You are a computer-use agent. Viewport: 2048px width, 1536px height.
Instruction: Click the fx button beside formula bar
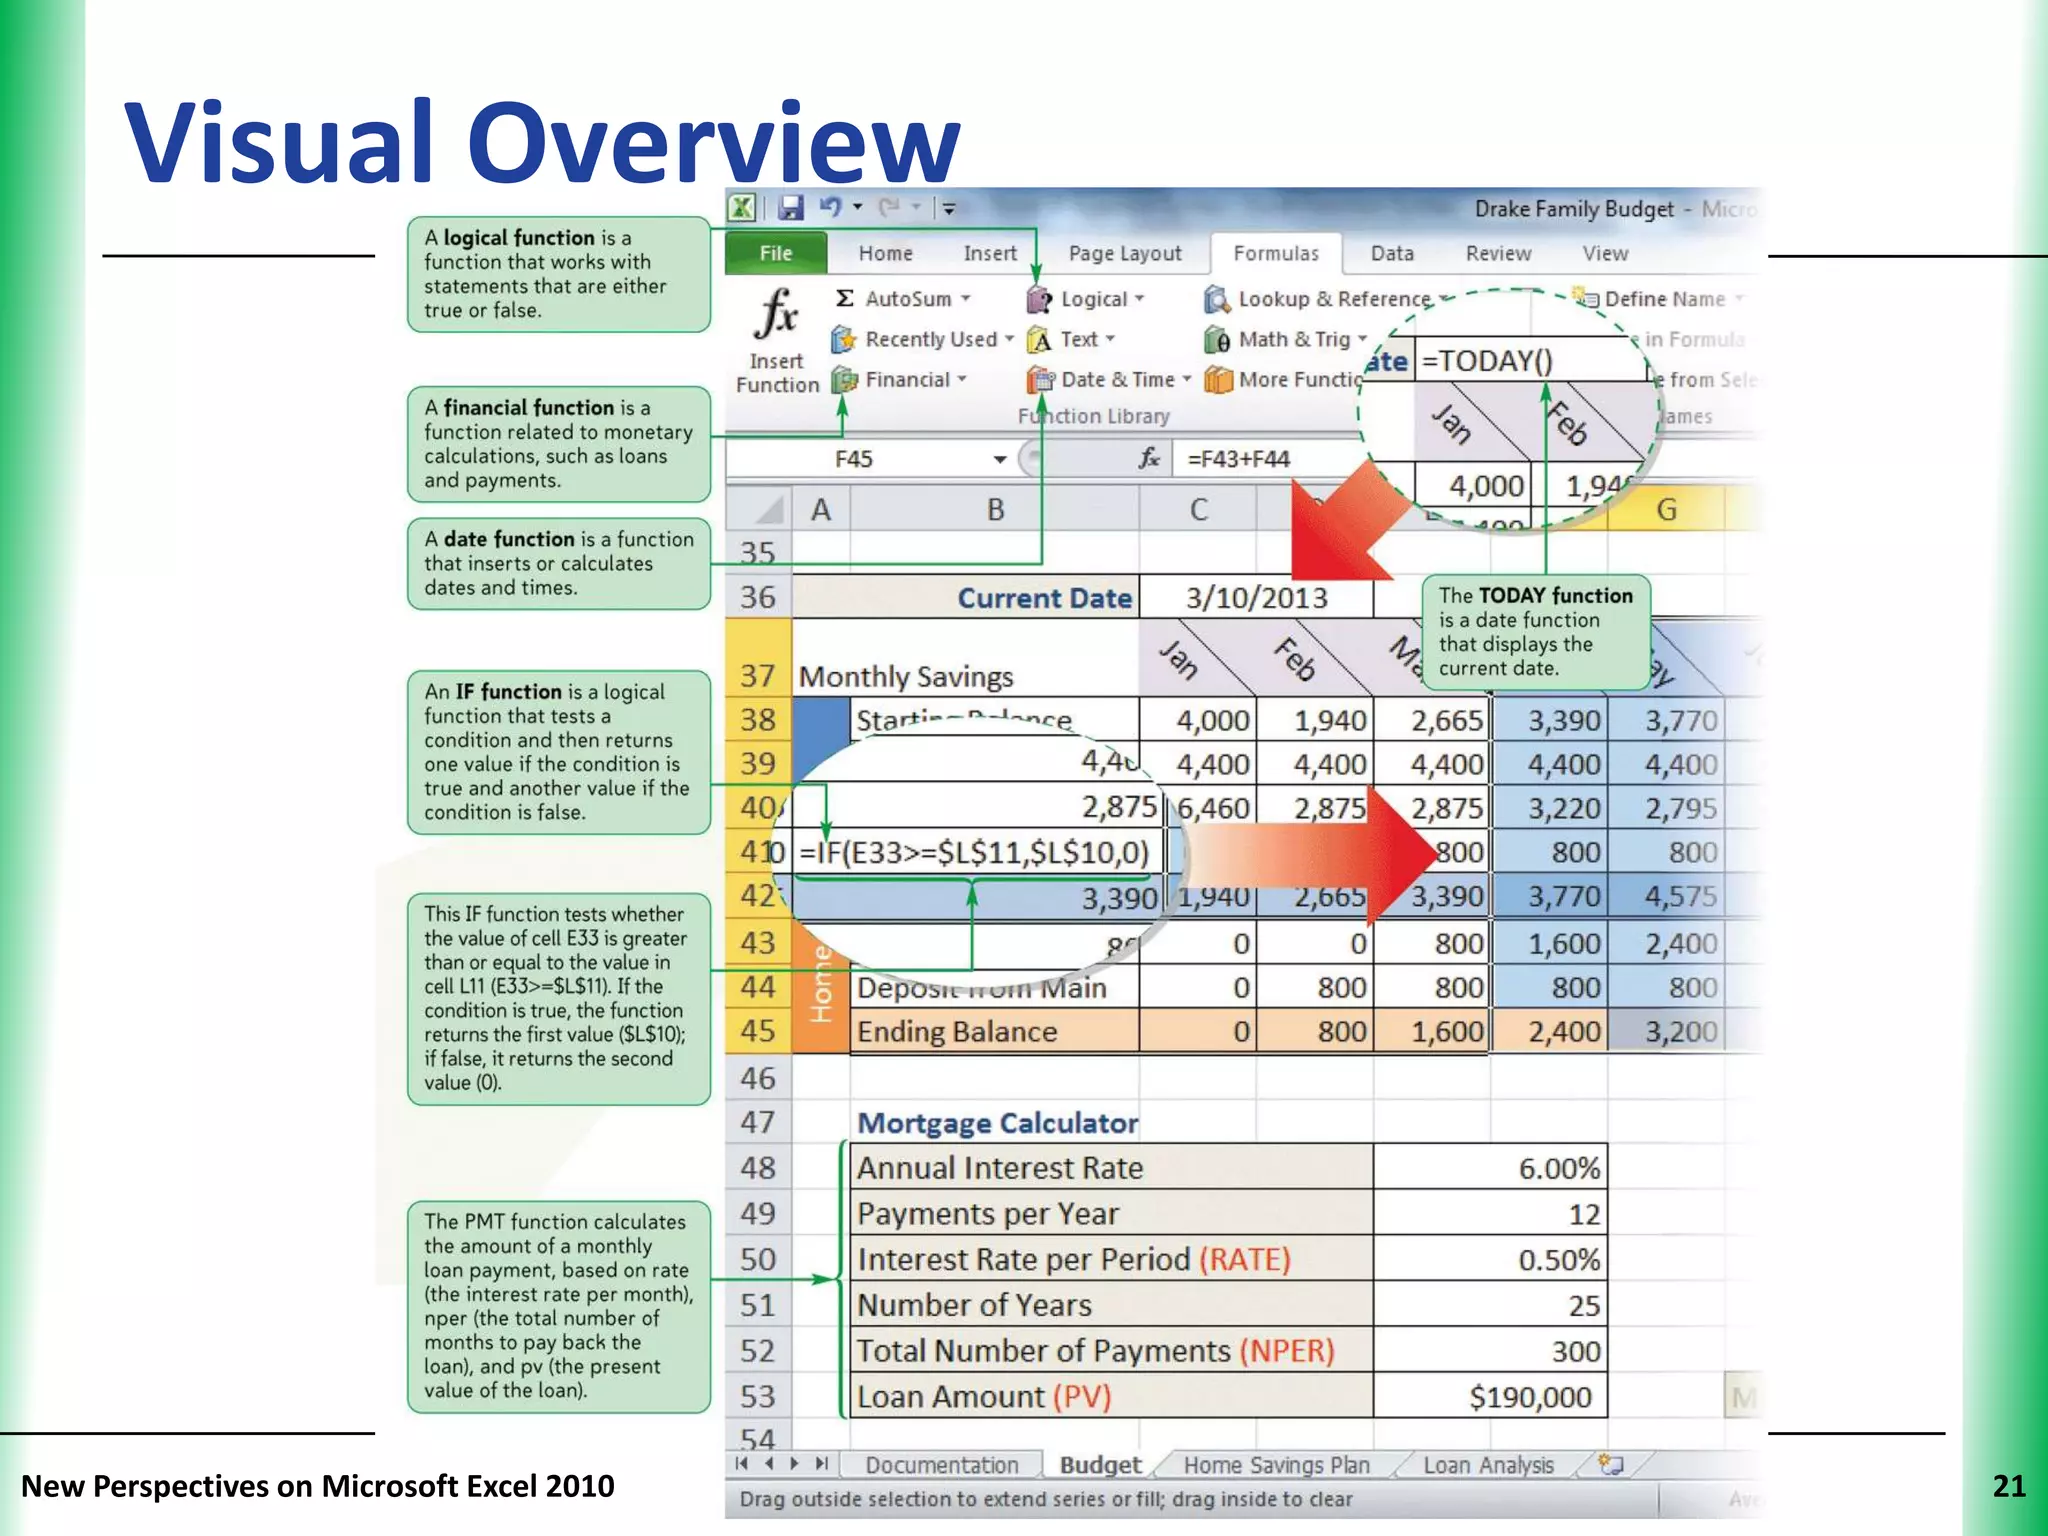coord(1149,458)
